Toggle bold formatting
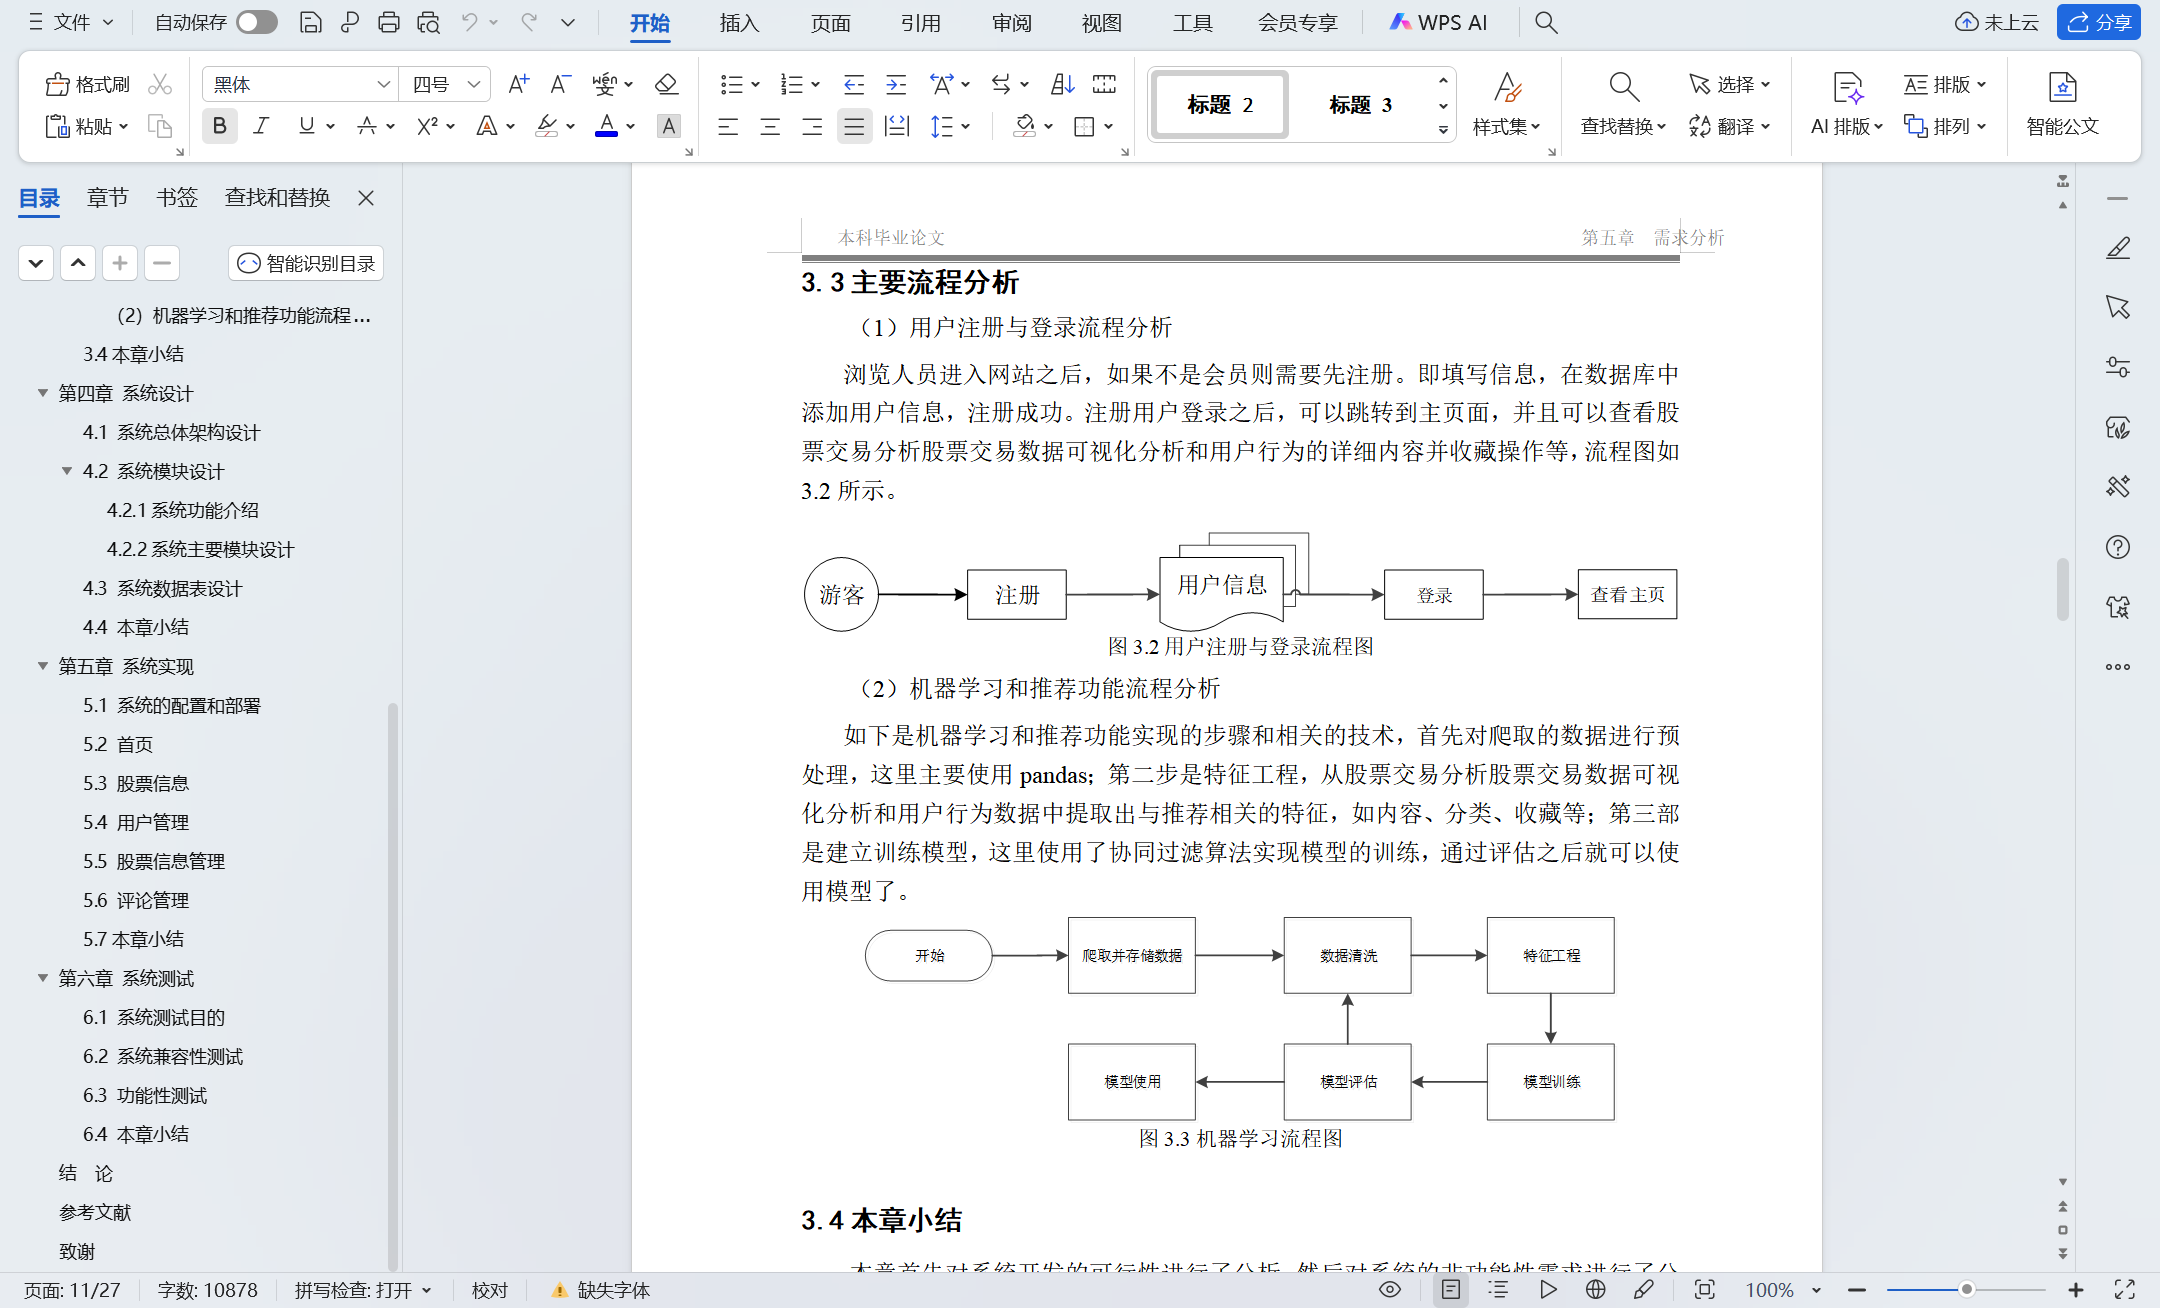 (219, 126)
